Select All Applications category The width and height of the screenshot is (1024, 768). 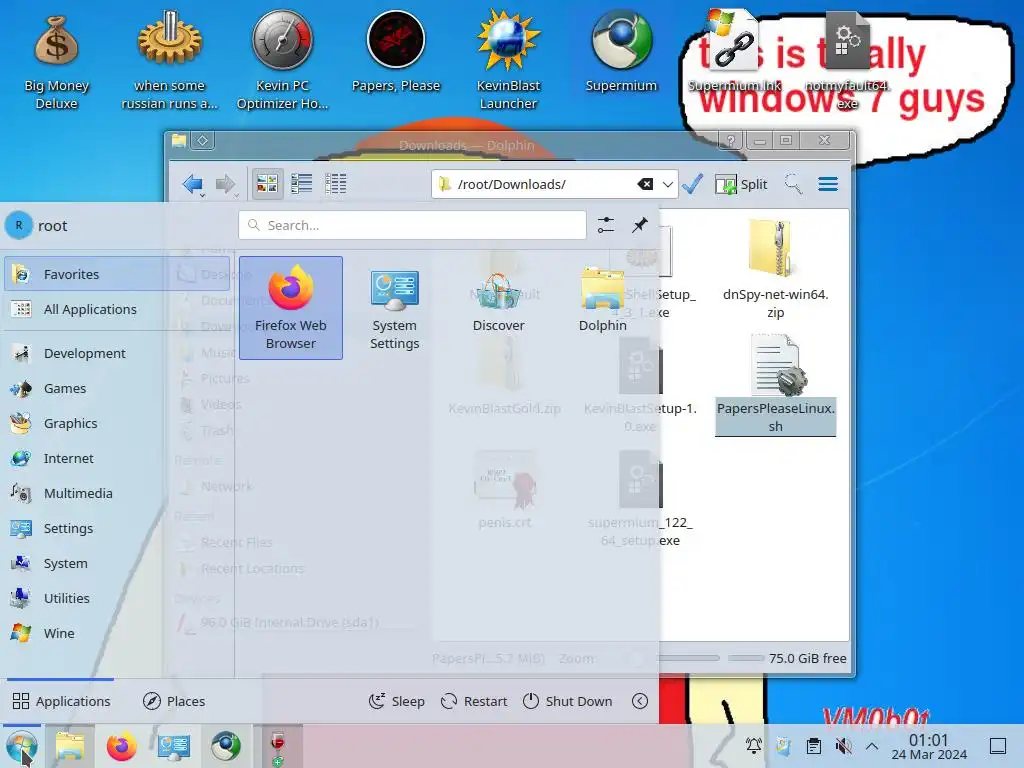tap(117, 310)
